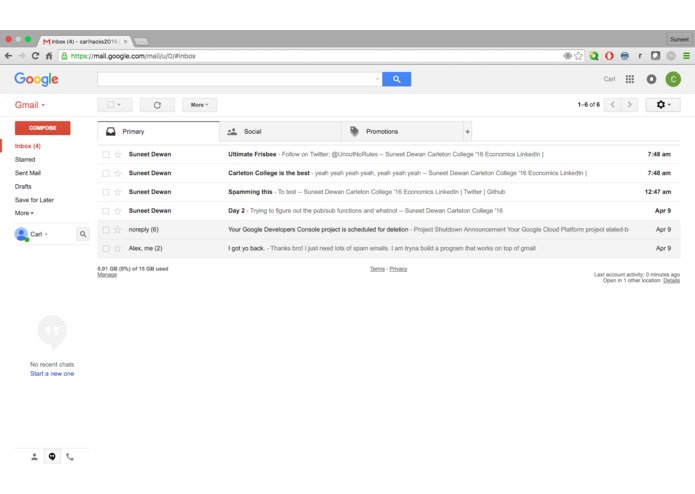Star the Day 2 email
The width and height of the screenshot is (695, 494).
tap(118, 211)
